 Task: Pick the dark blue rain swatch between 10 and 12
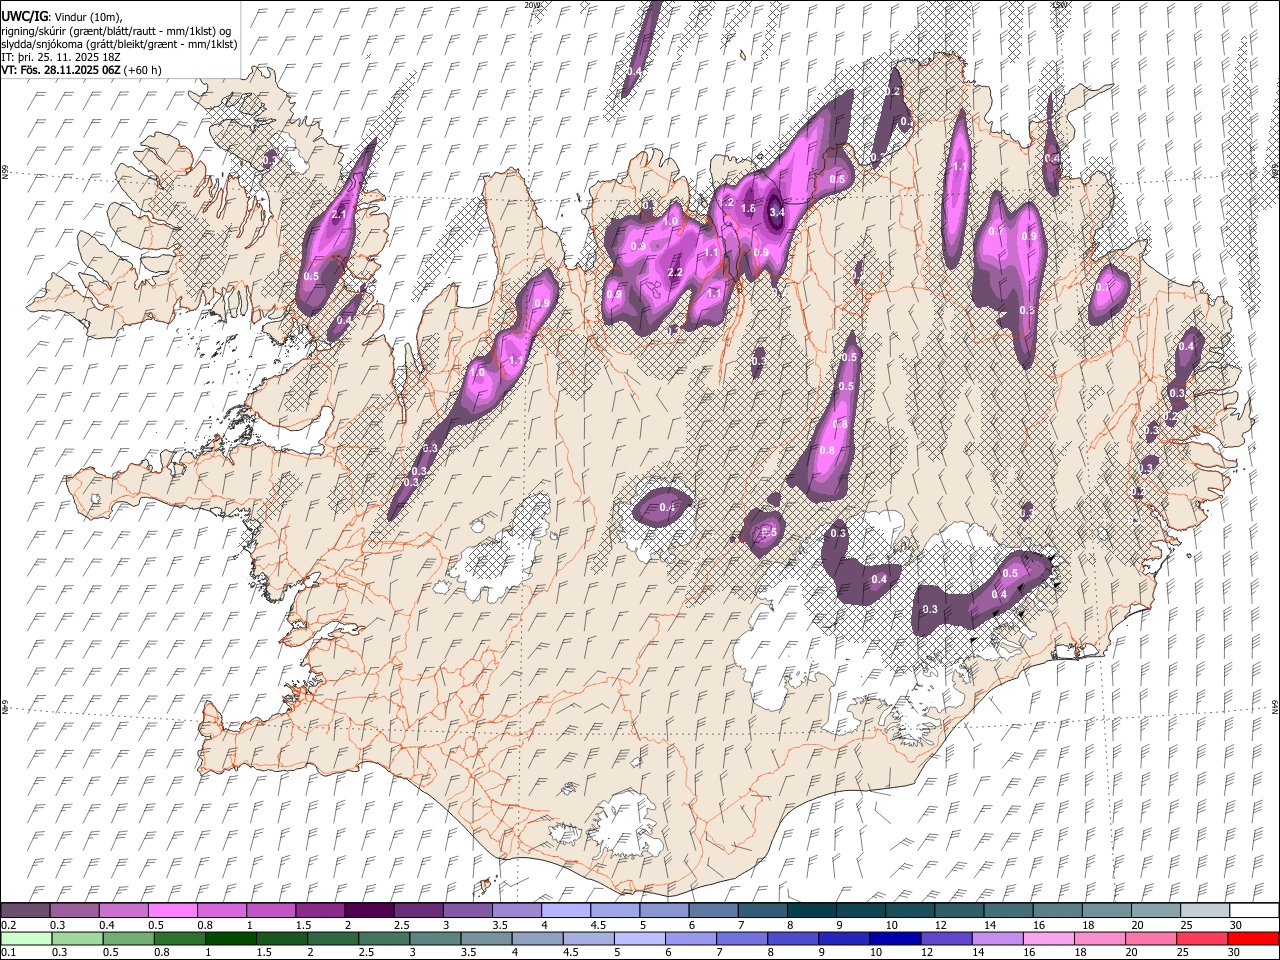click(x=895, y=938)
